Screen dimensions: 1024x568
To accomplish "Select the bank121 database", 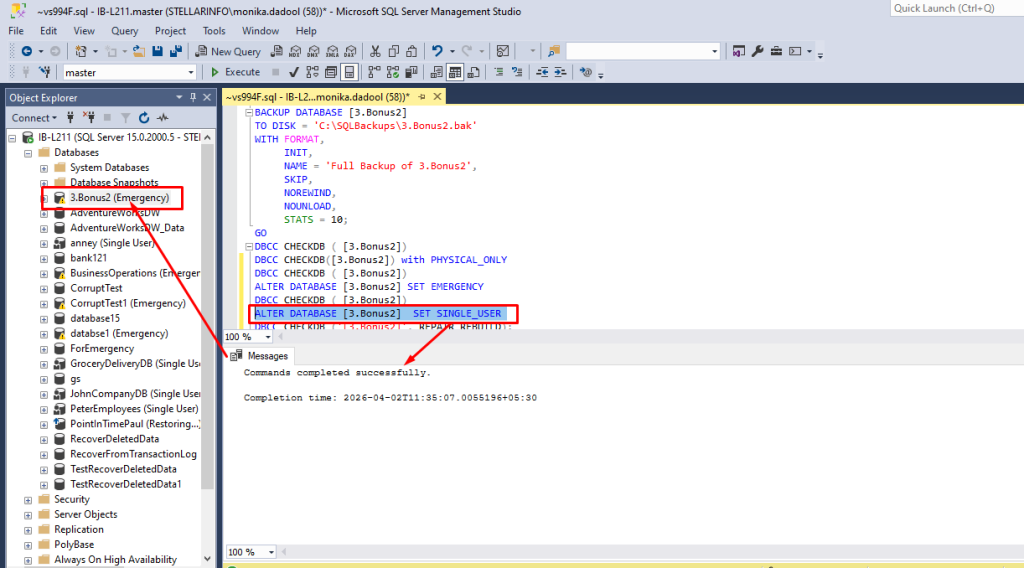I will click(88, 258).
